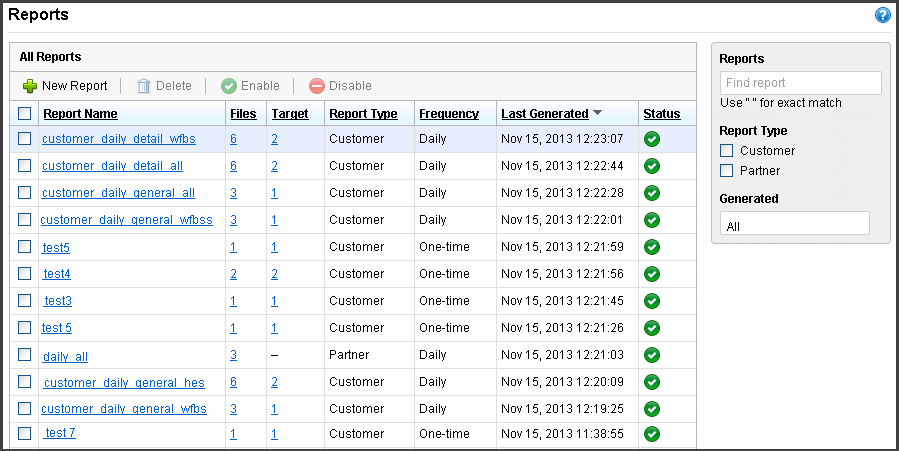Image resolution: width=899 pixels, height=451 pixels.
Task: Tick the select-all checkbox in table header
Action: (25, 114)
